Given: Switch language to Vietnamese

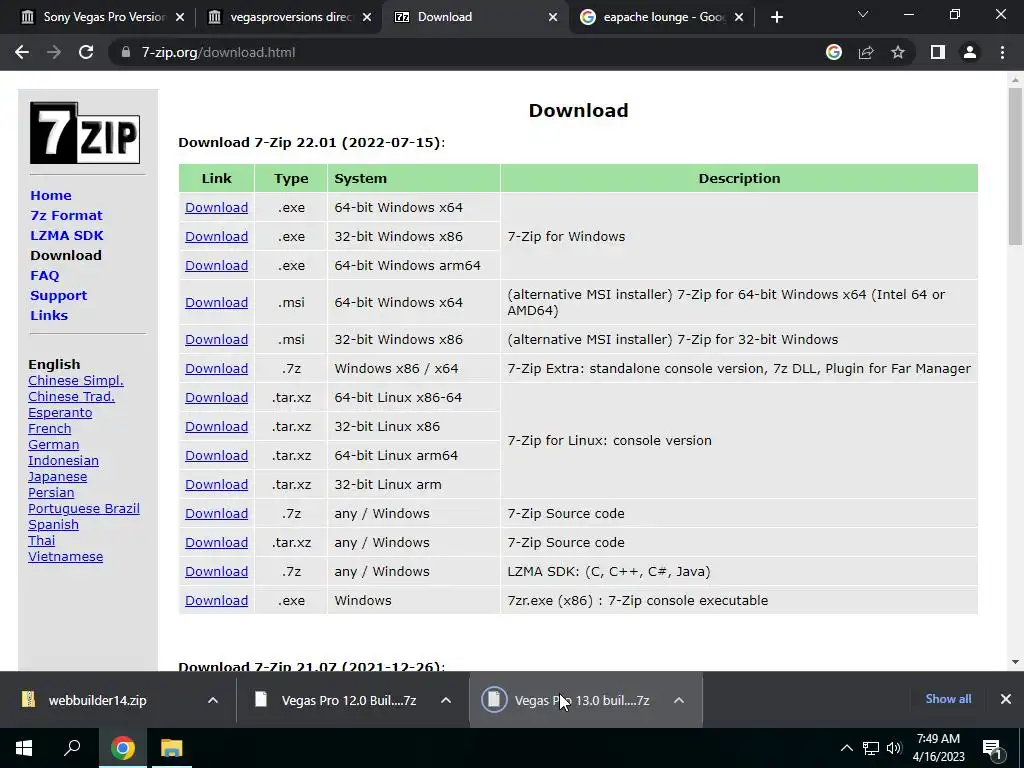Looking at the screenshot, I should (x=65, y=557).
